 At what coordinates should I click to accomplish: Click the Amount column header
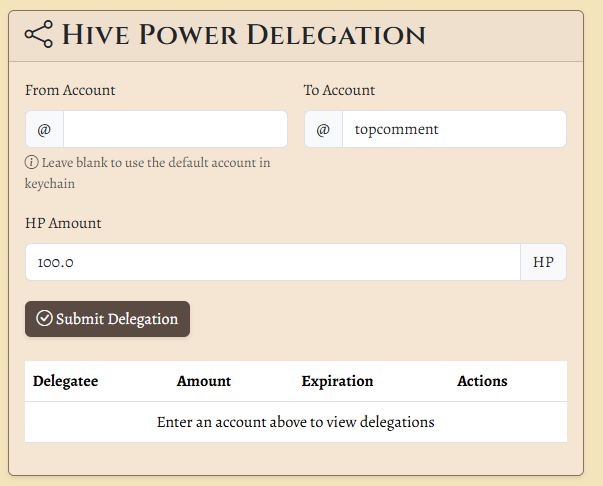tap(204, 381)
